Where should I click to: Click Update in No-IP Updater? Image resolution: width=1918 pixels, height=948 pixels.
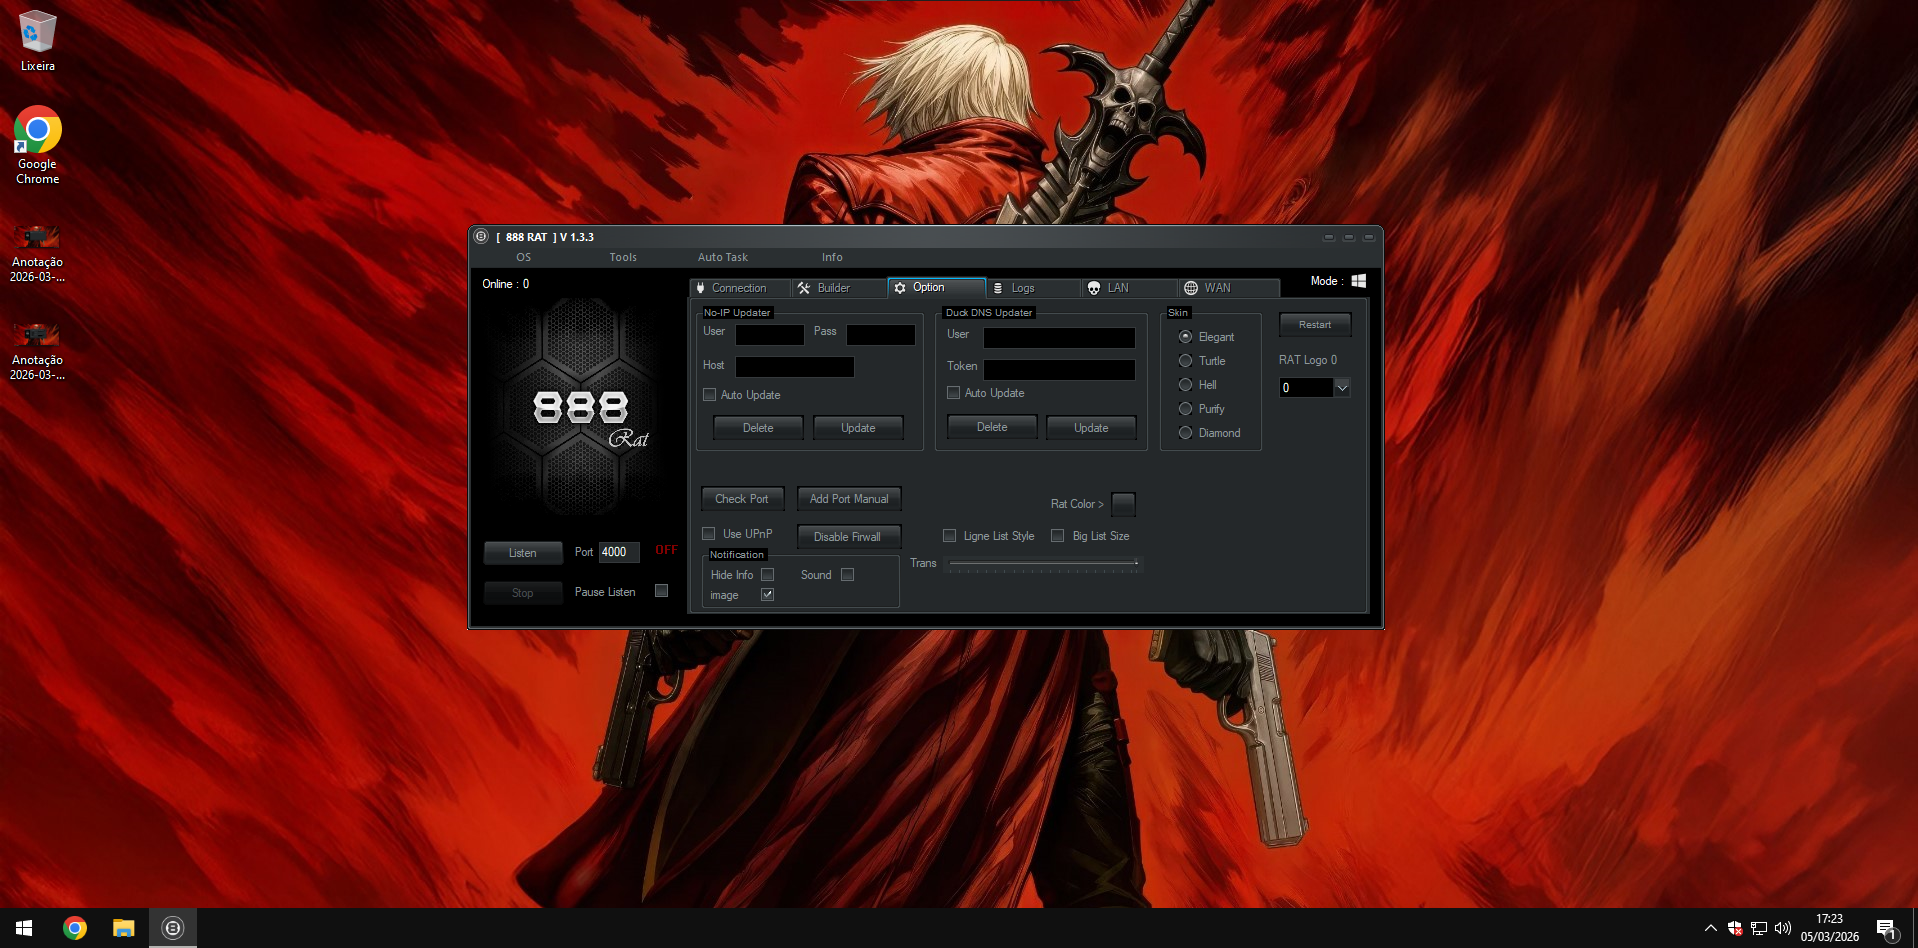[858, 428]
